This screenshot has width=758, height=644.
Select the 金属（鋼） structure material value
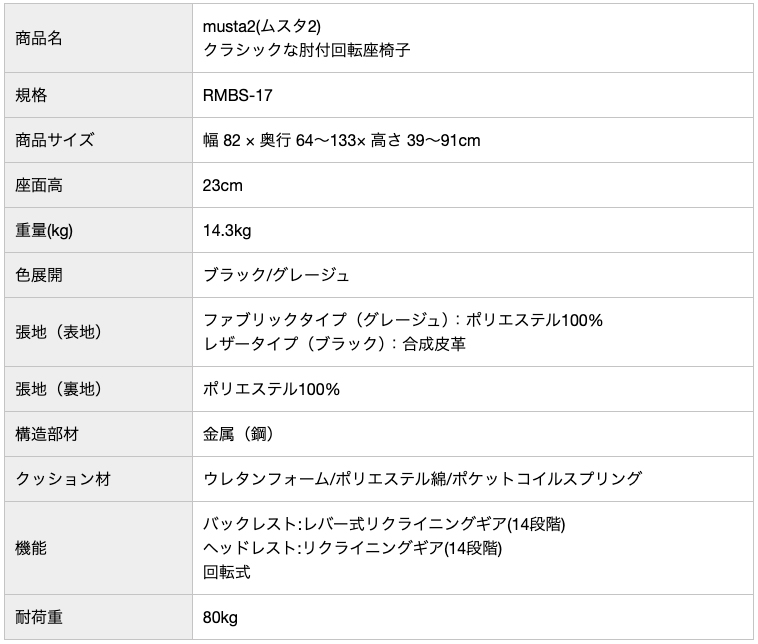(239, 434)
